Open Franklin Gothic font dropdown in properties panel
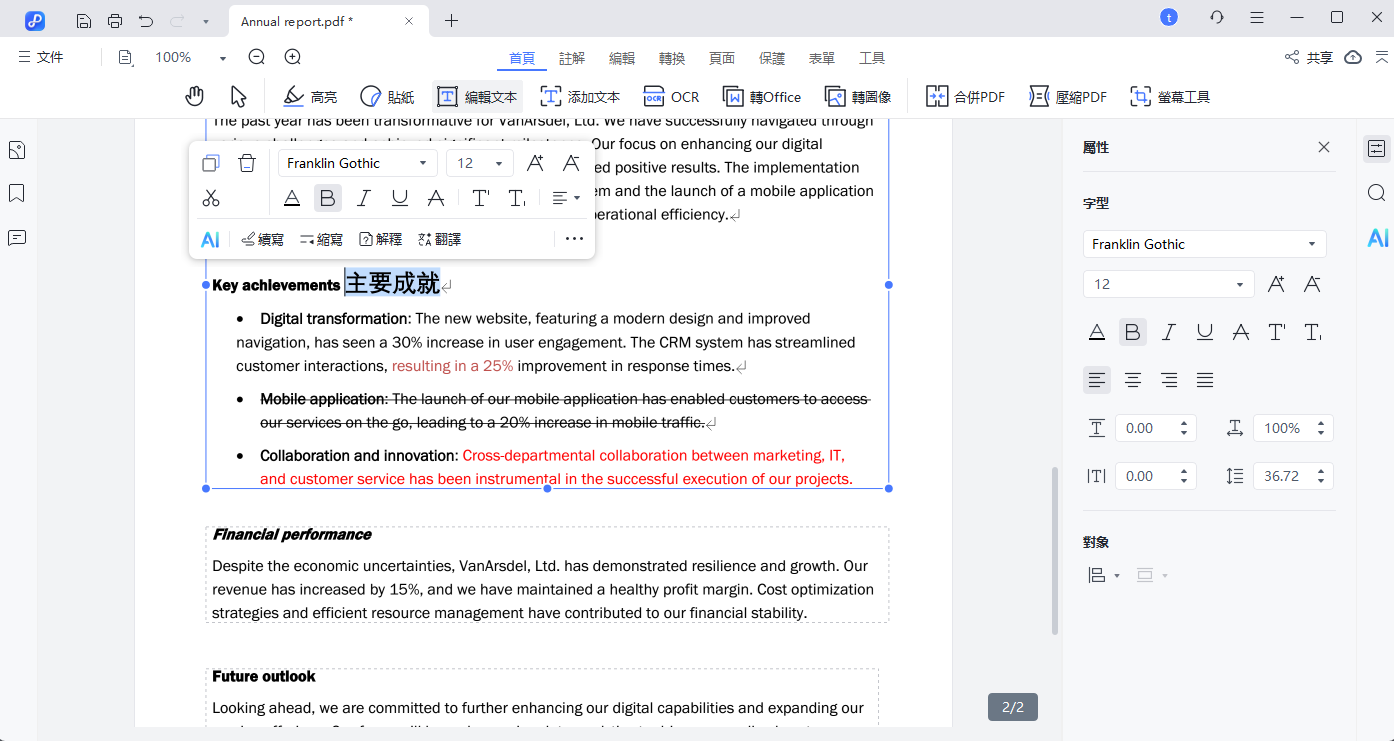 point(1204,244)
